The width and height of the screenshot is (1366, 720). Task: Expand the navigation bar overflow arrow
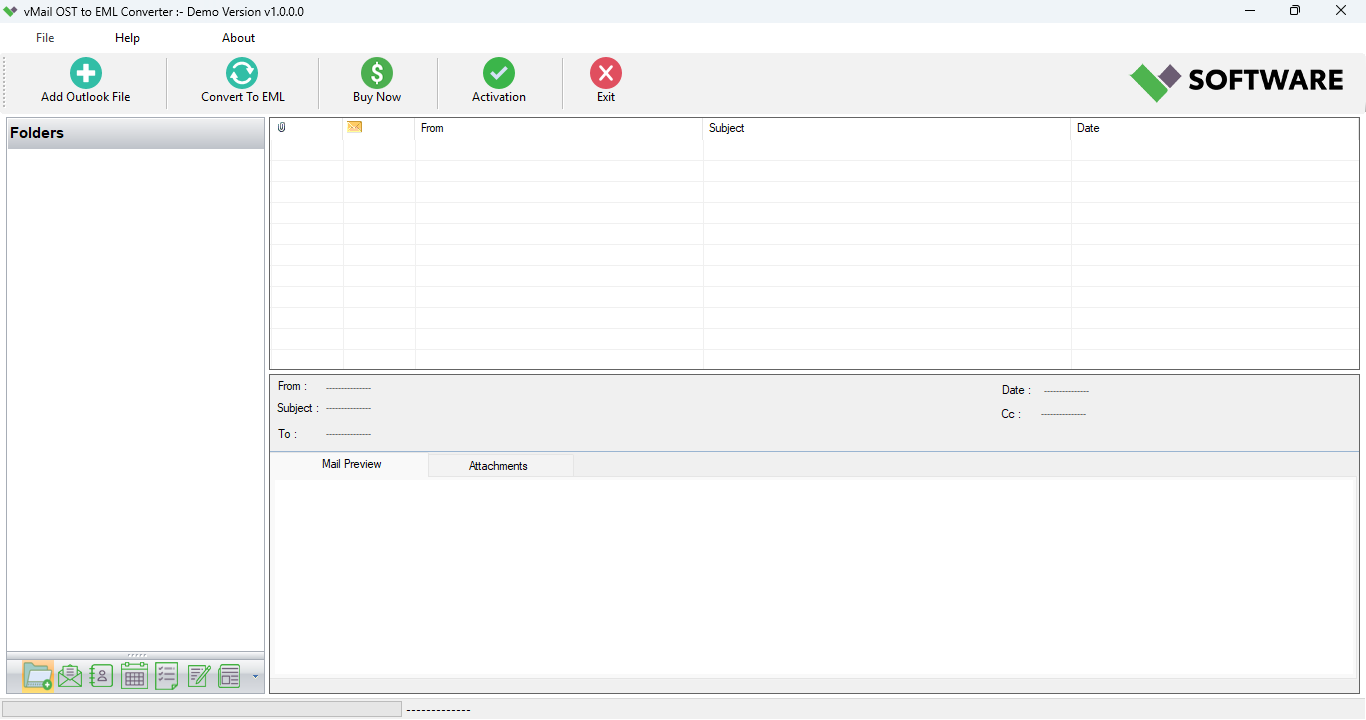point(255,676)
